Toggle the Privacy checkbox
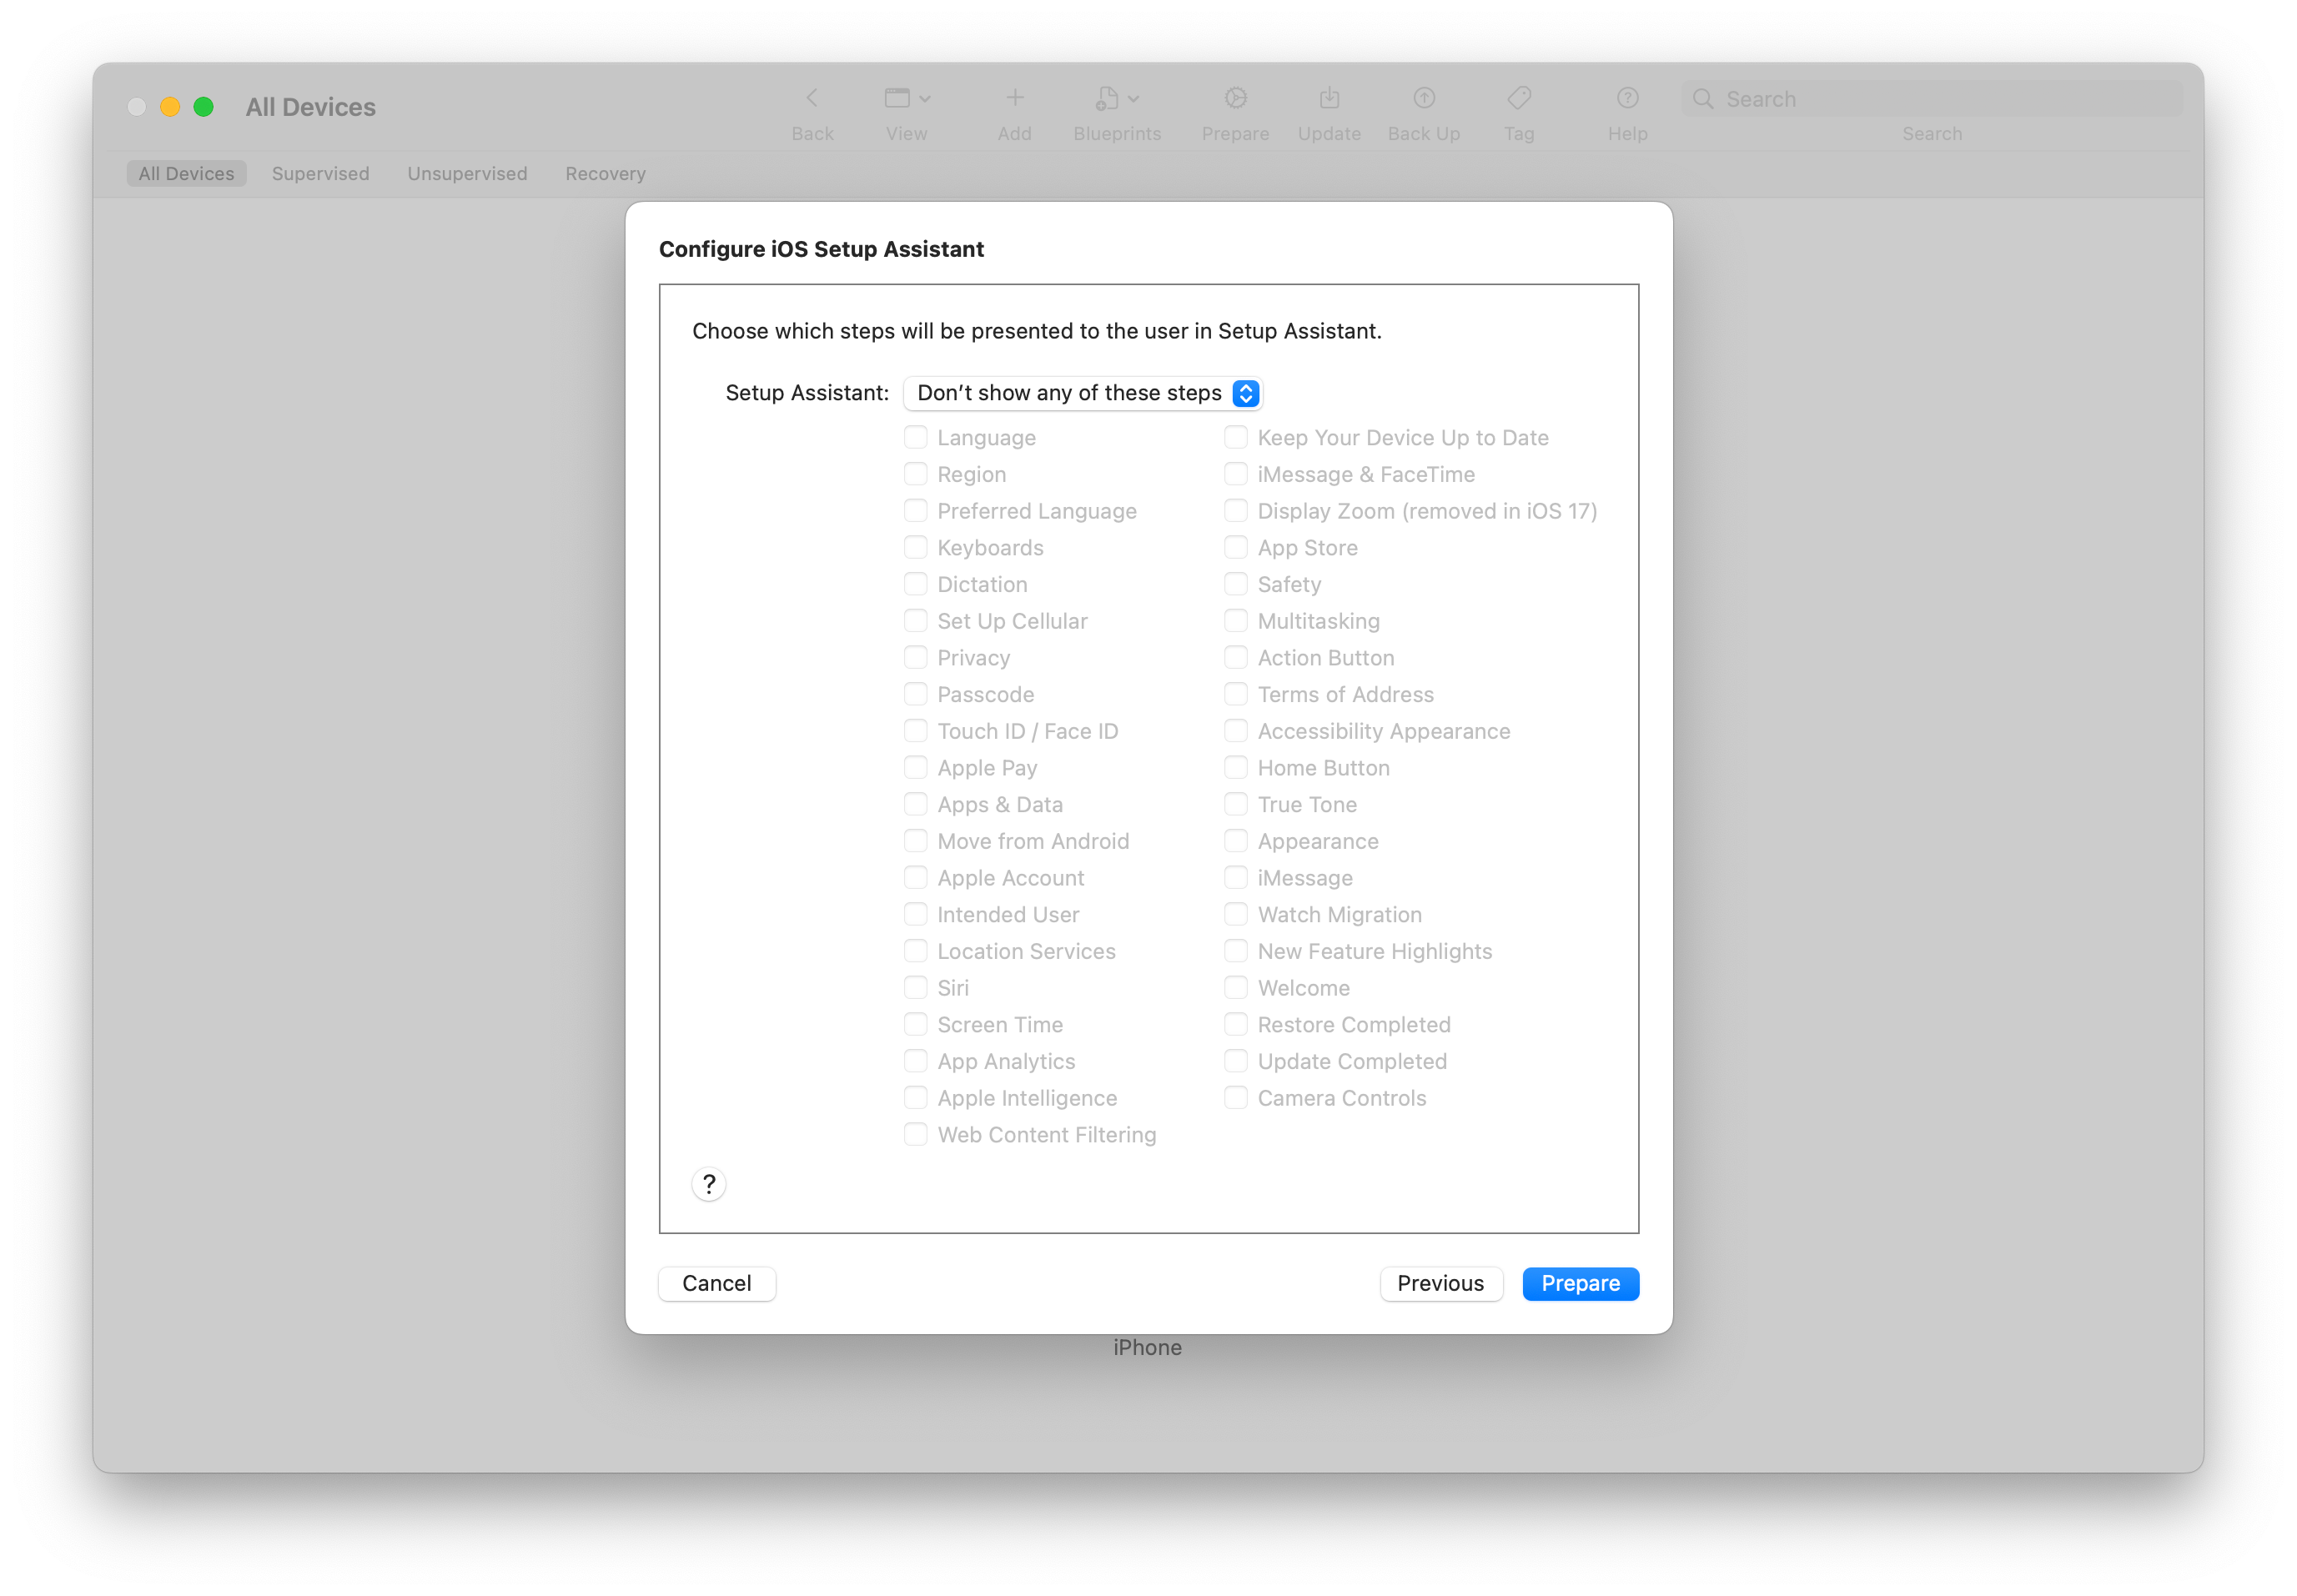2297x1596 pixels. [x=915, y=657]
